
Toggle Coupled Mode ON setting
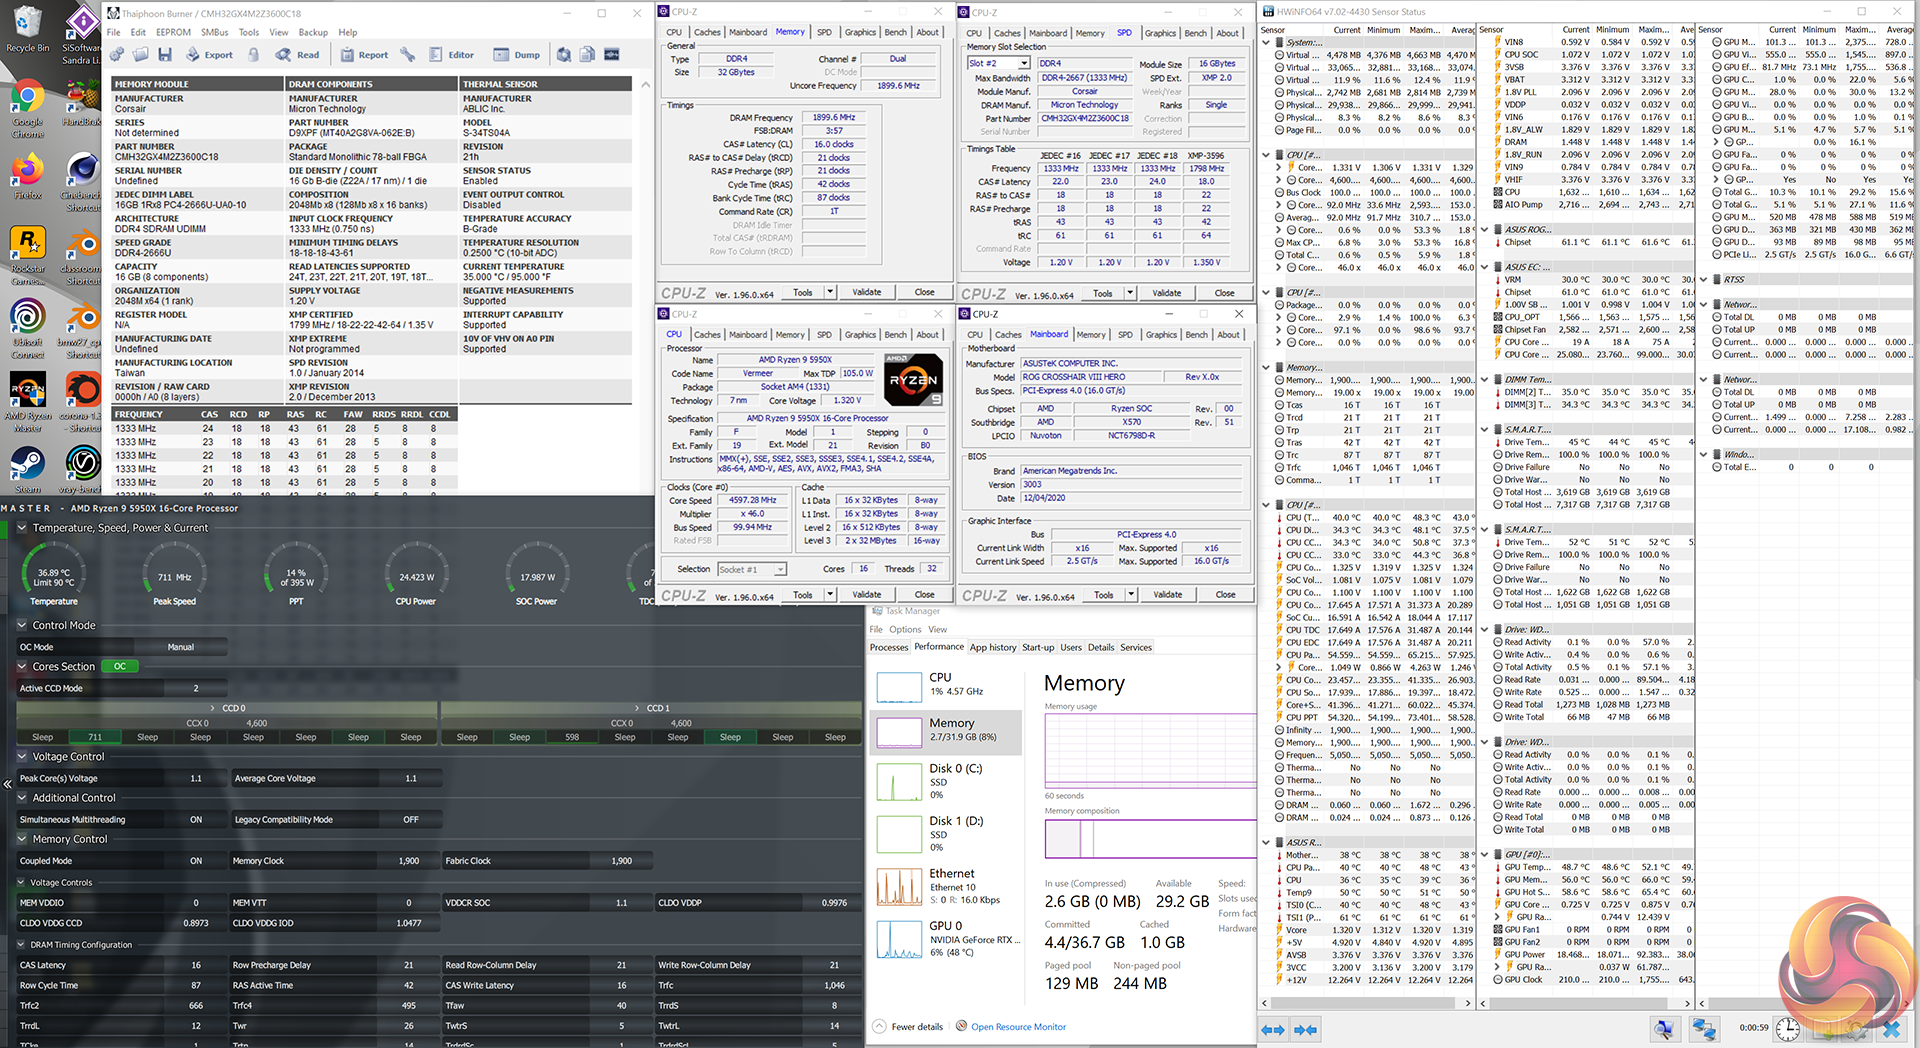click(x=196, y=861)
